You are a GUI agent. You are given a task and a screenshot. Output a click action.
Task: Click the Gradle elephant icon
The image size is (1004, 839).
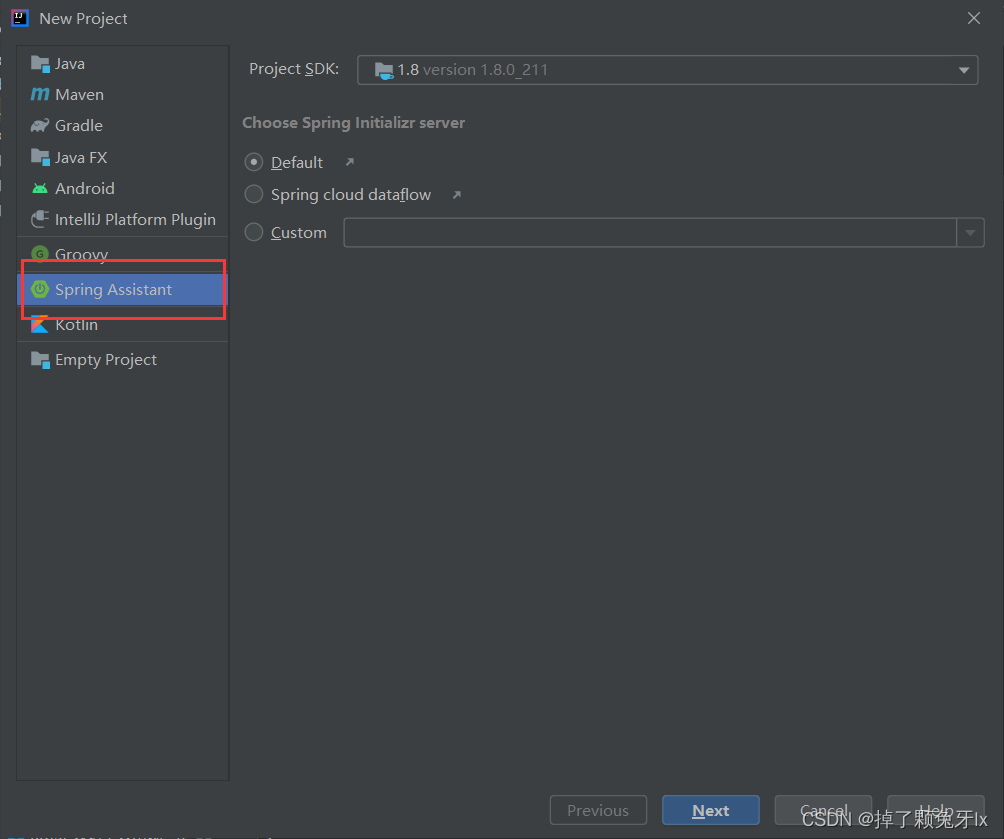40,126
